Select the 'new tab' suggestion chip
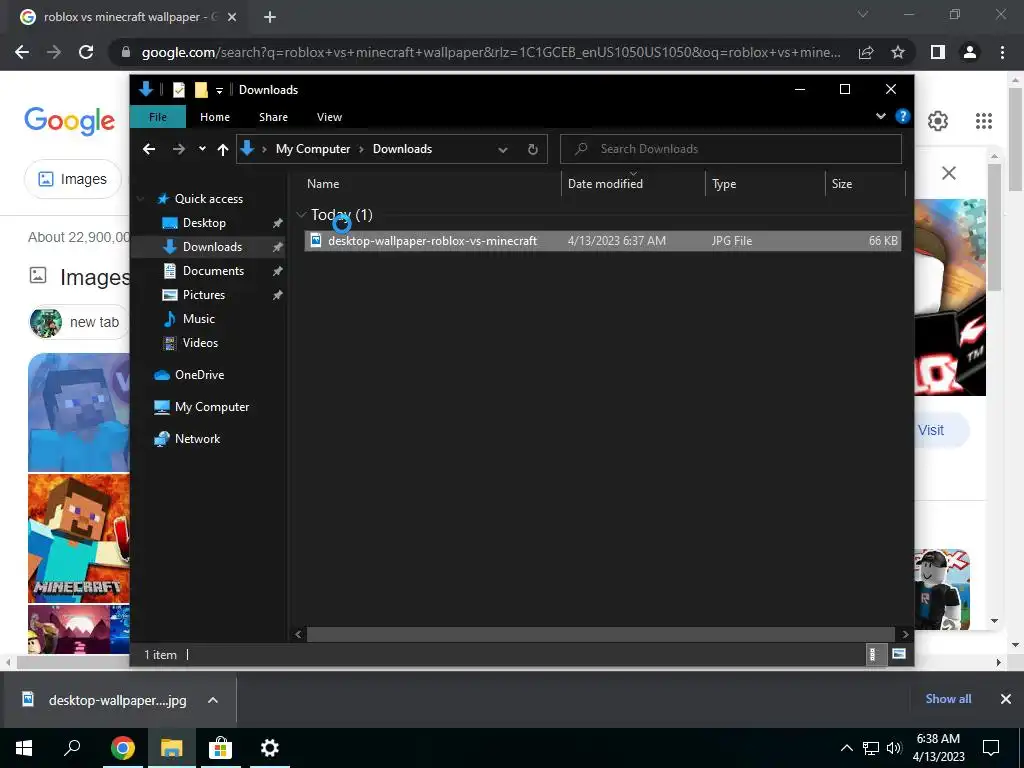The width and height of the screenshot is (1024, 768). (79, 322)
